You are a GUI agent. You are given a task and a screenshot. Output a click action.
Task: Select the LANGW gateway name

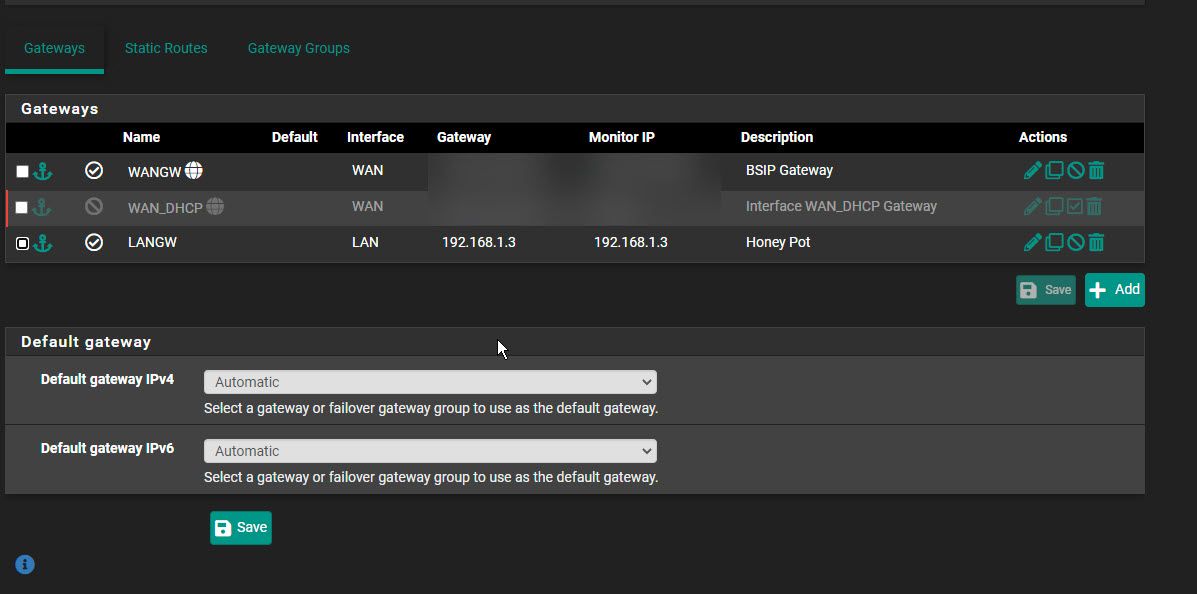click(153, 243)
